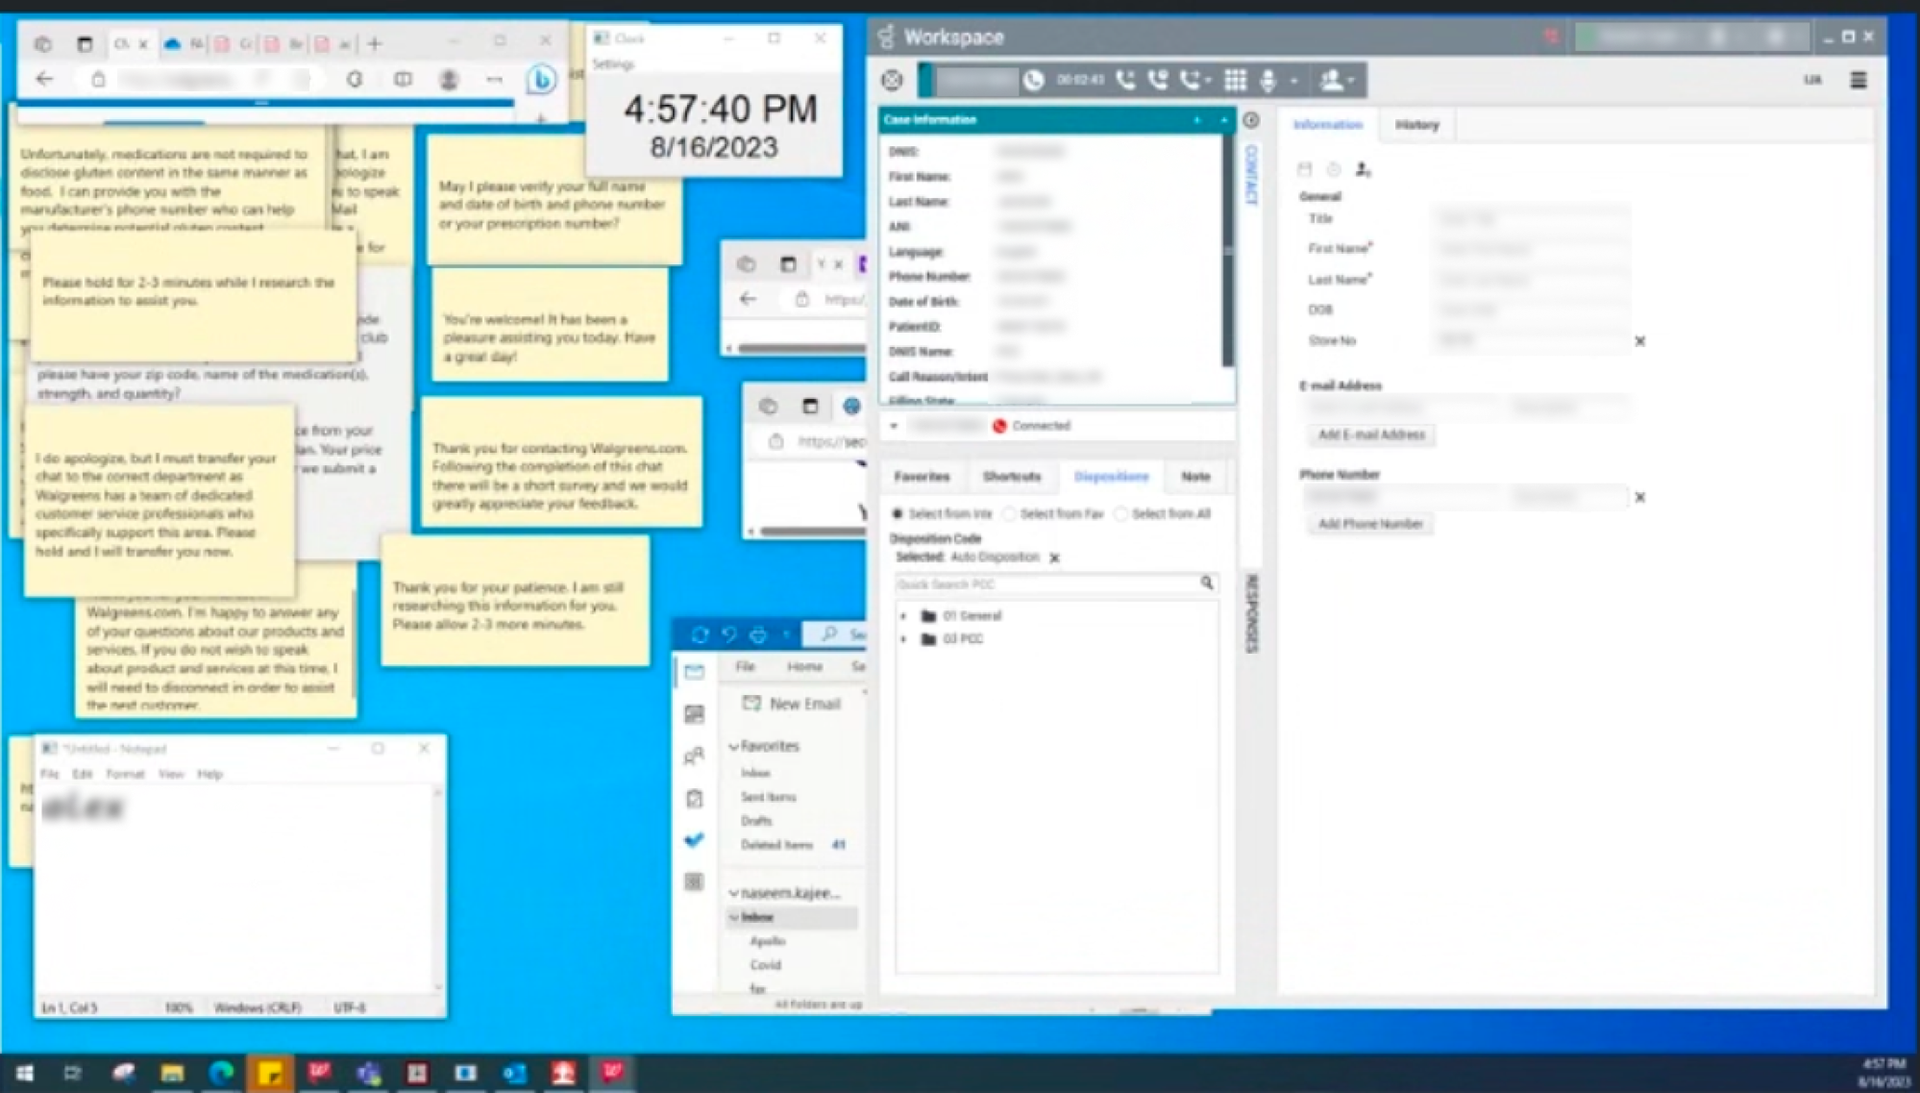Viewport: 1920px width, 1093px height.
Task: Click the Add E-mail Address button
Action: click(x=1371, y=435)
